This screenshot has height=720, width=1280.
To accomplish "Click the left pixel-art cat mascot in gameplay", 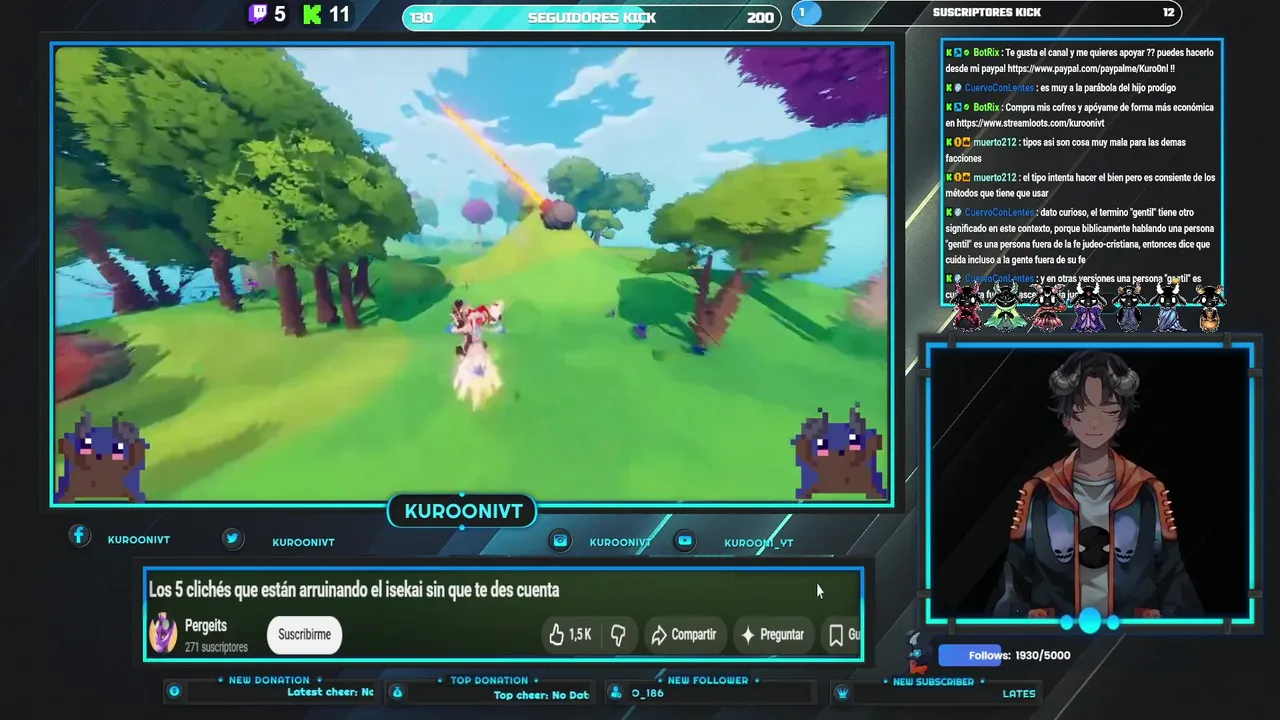I will tap(103, 455).
